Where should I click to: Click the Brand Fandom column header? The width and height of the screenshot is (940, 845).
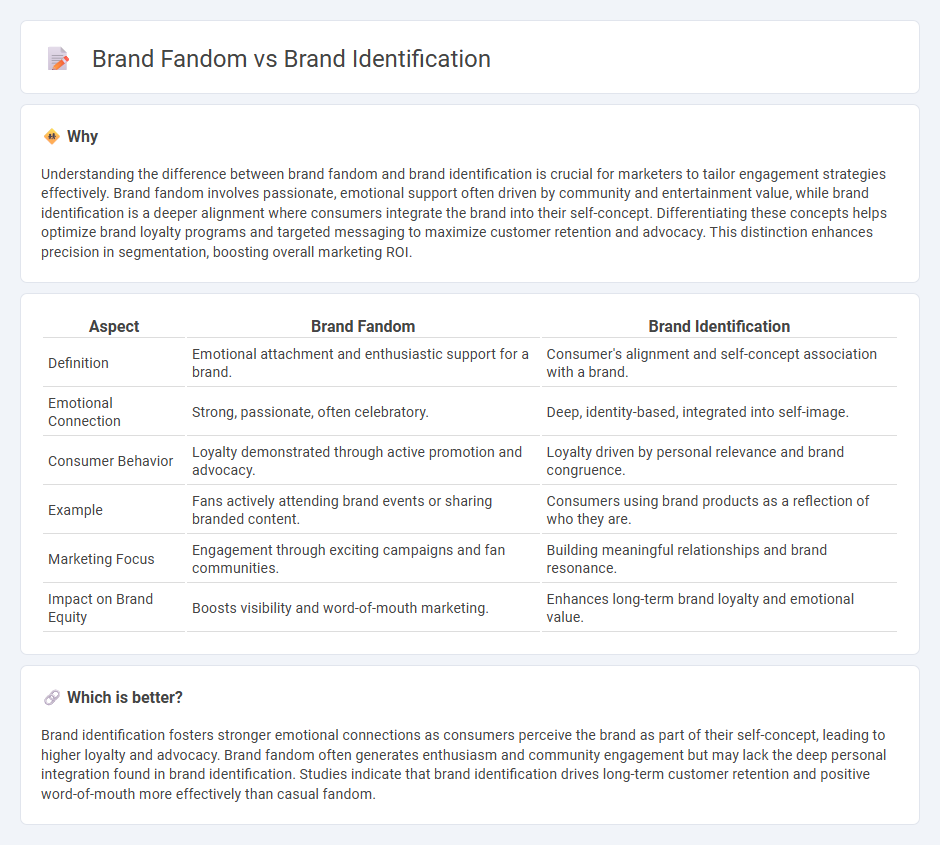(x=363, y=326)
